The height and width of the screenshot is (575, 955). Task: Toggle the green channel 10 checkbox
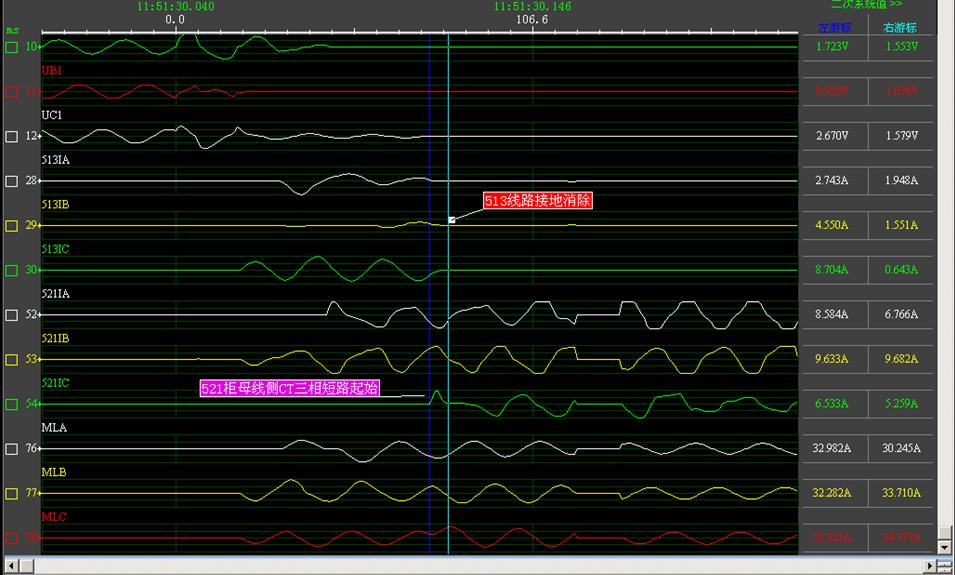[x=11, y=47]
